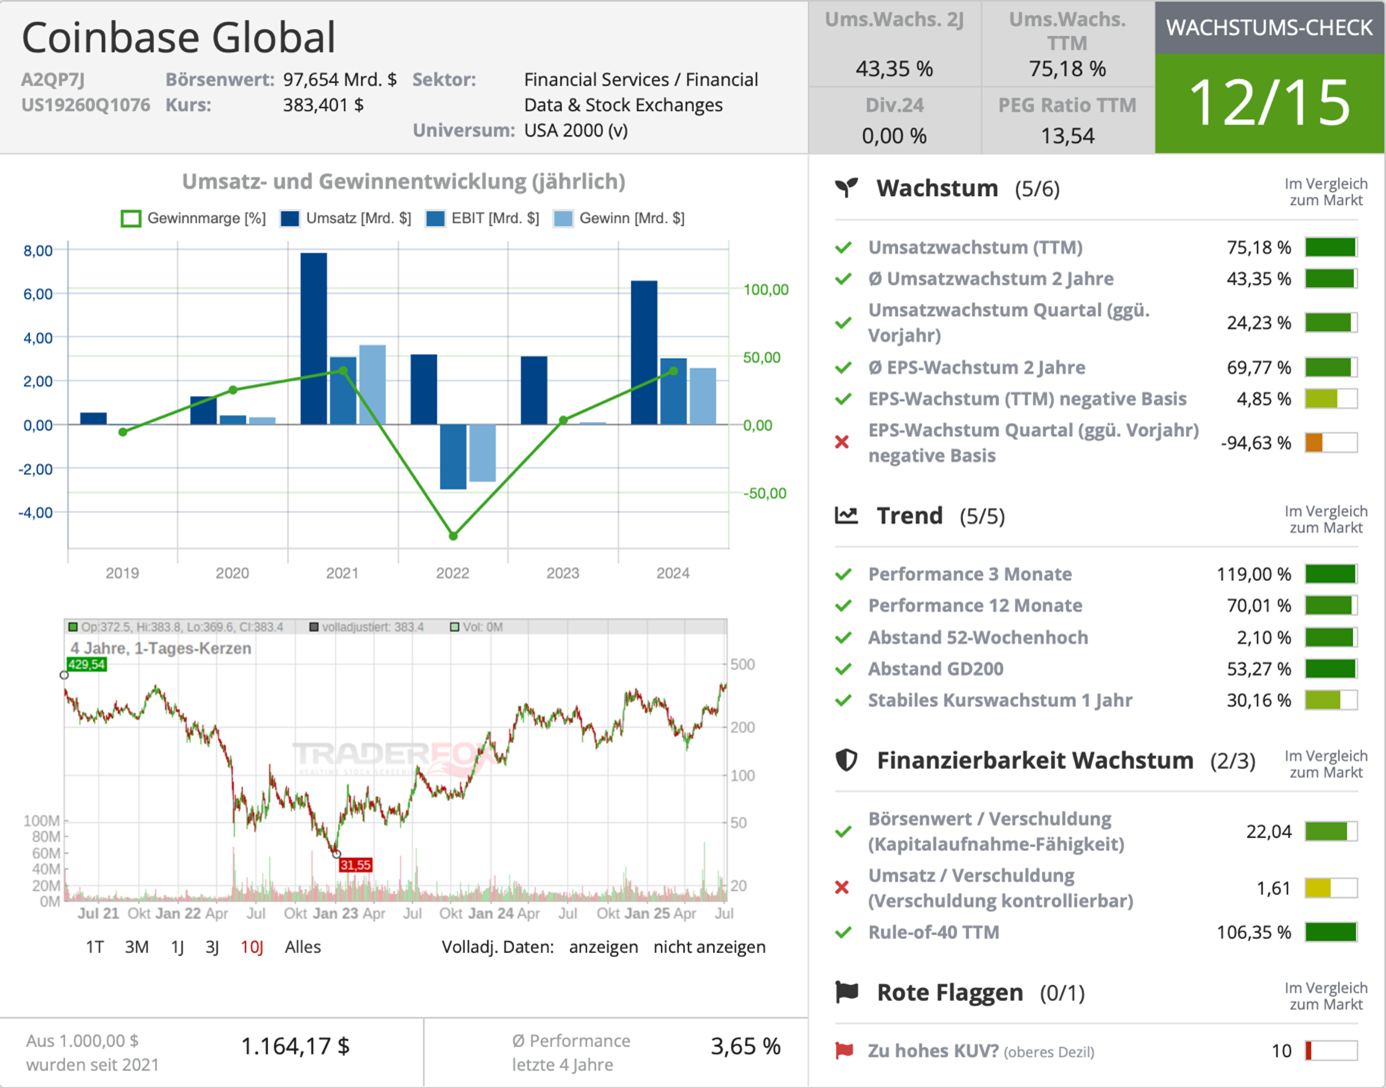1386x1088 pixels.
Task: Click the Rote Flaggen black flag icon
Action: coord(847,992)
